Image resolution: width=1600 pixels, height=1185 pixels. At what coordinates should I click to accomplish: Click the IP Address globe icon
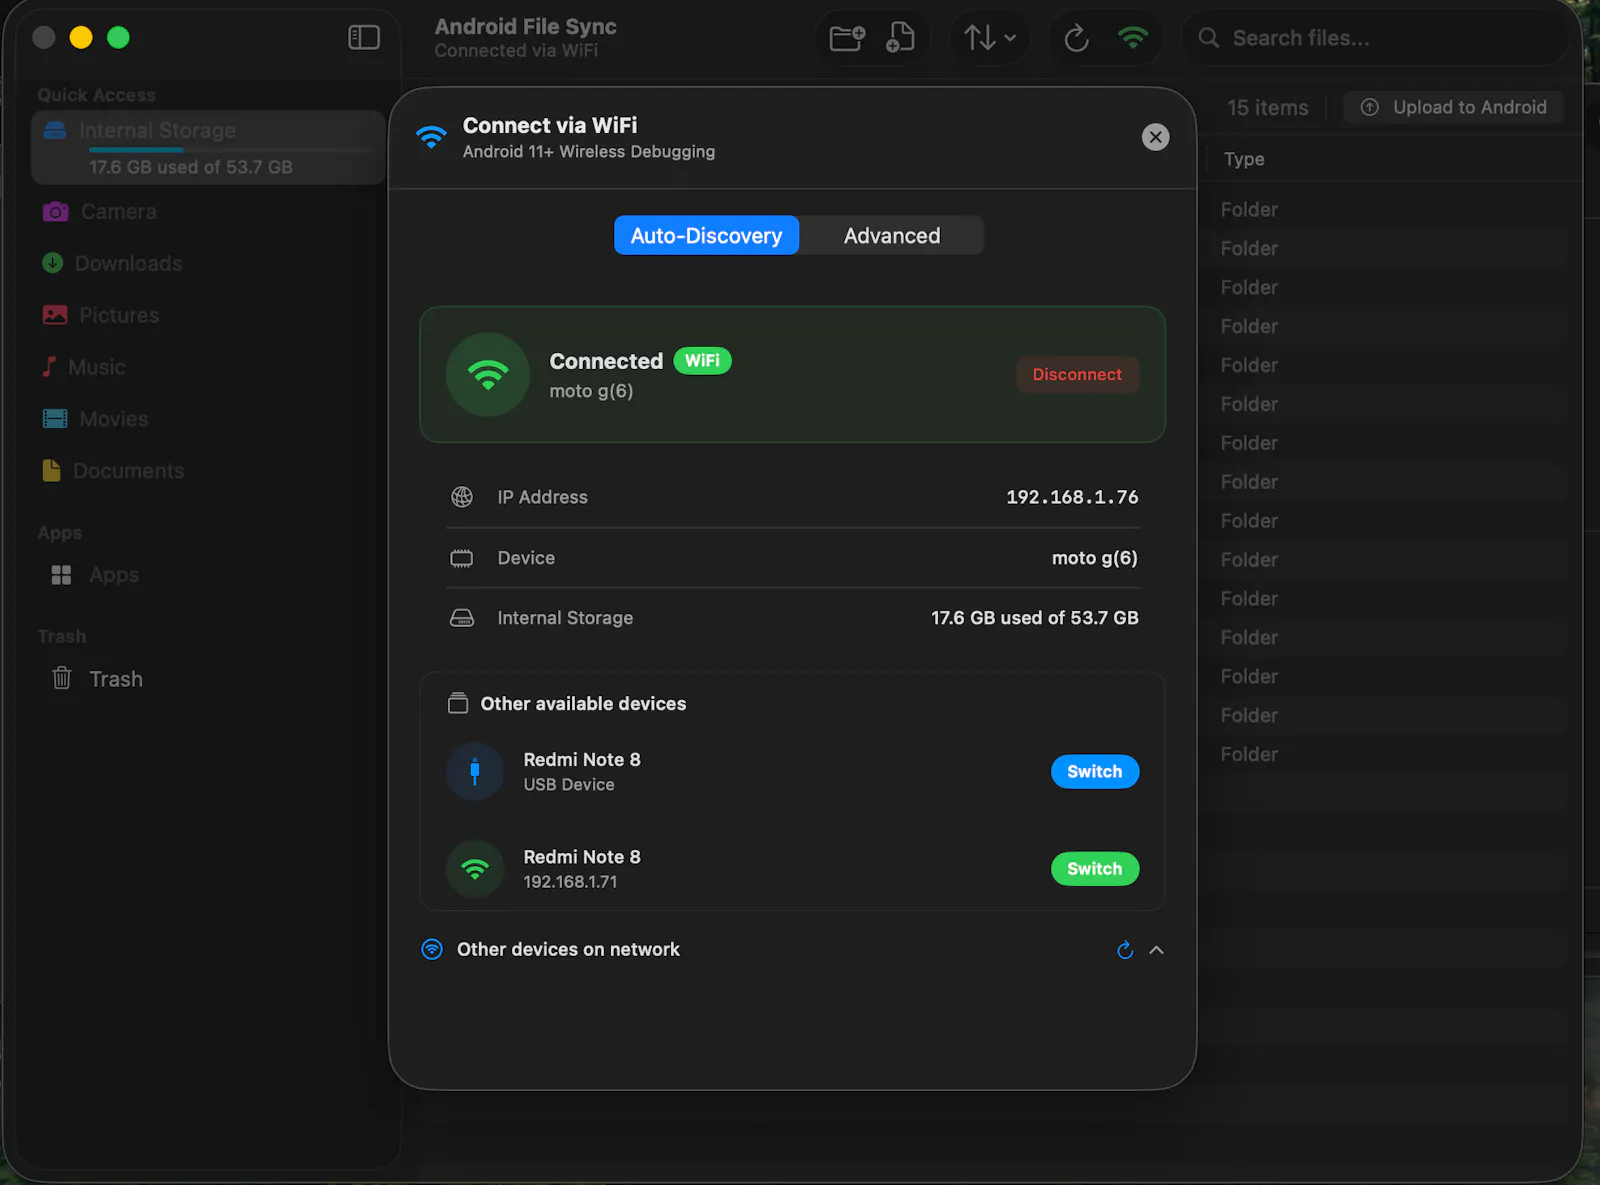tap(462, 497)
